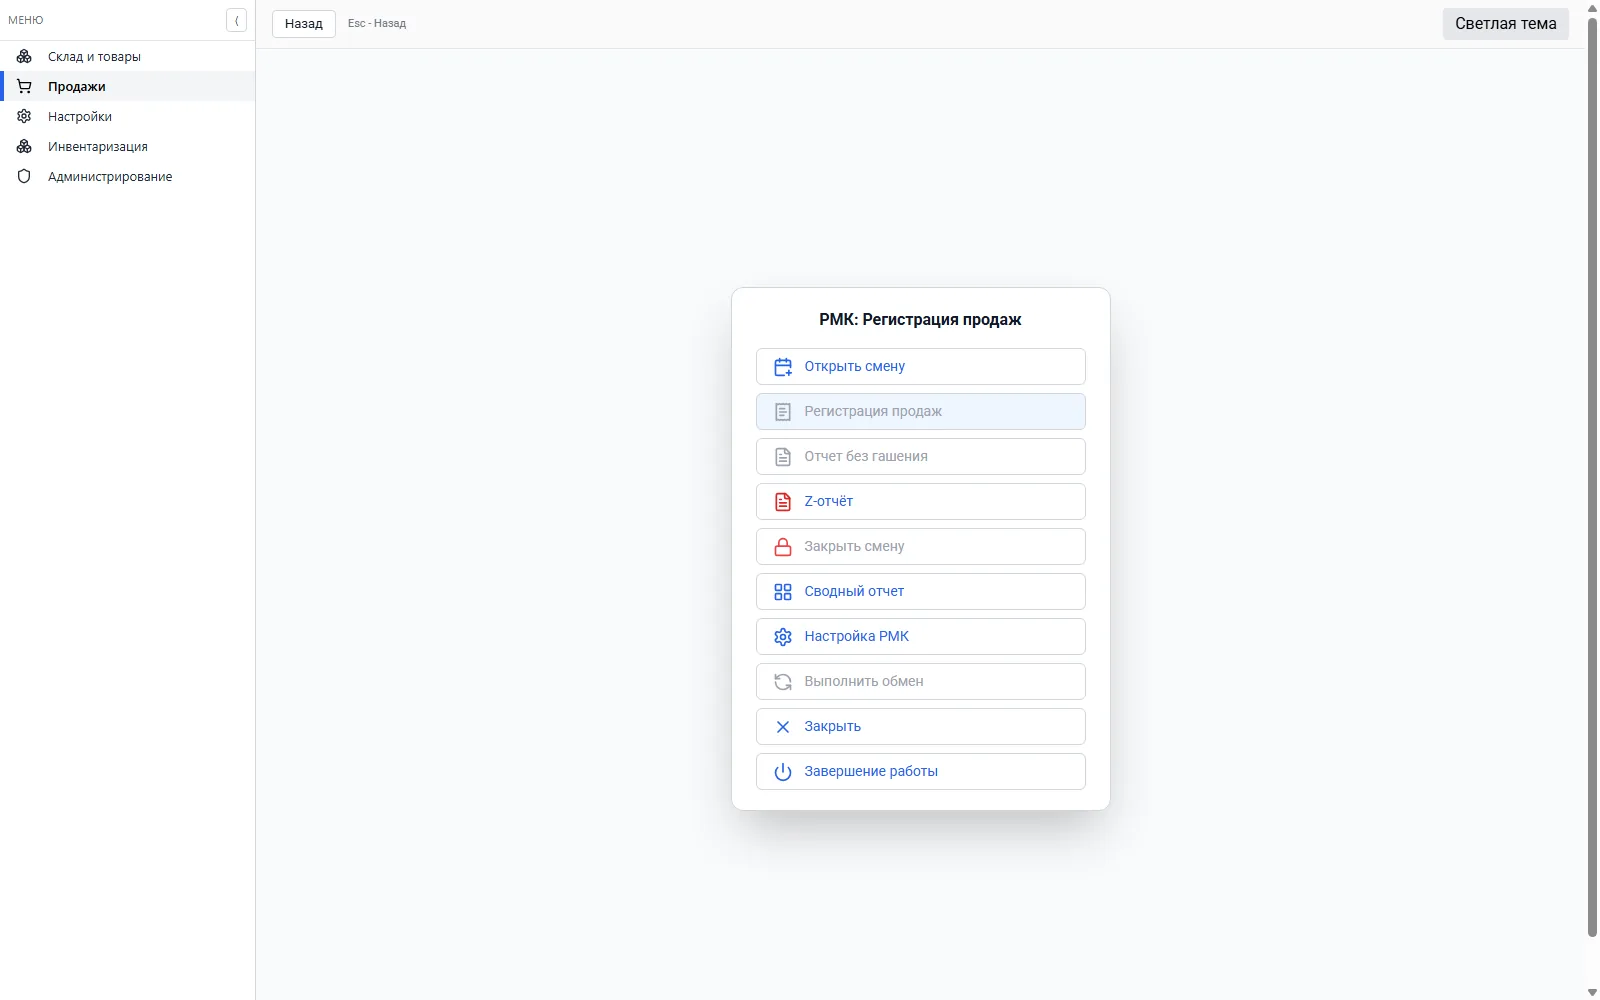Choose the Z-отчёт button
Screen dimensions: 1600x1000
[x=921, y=502]
